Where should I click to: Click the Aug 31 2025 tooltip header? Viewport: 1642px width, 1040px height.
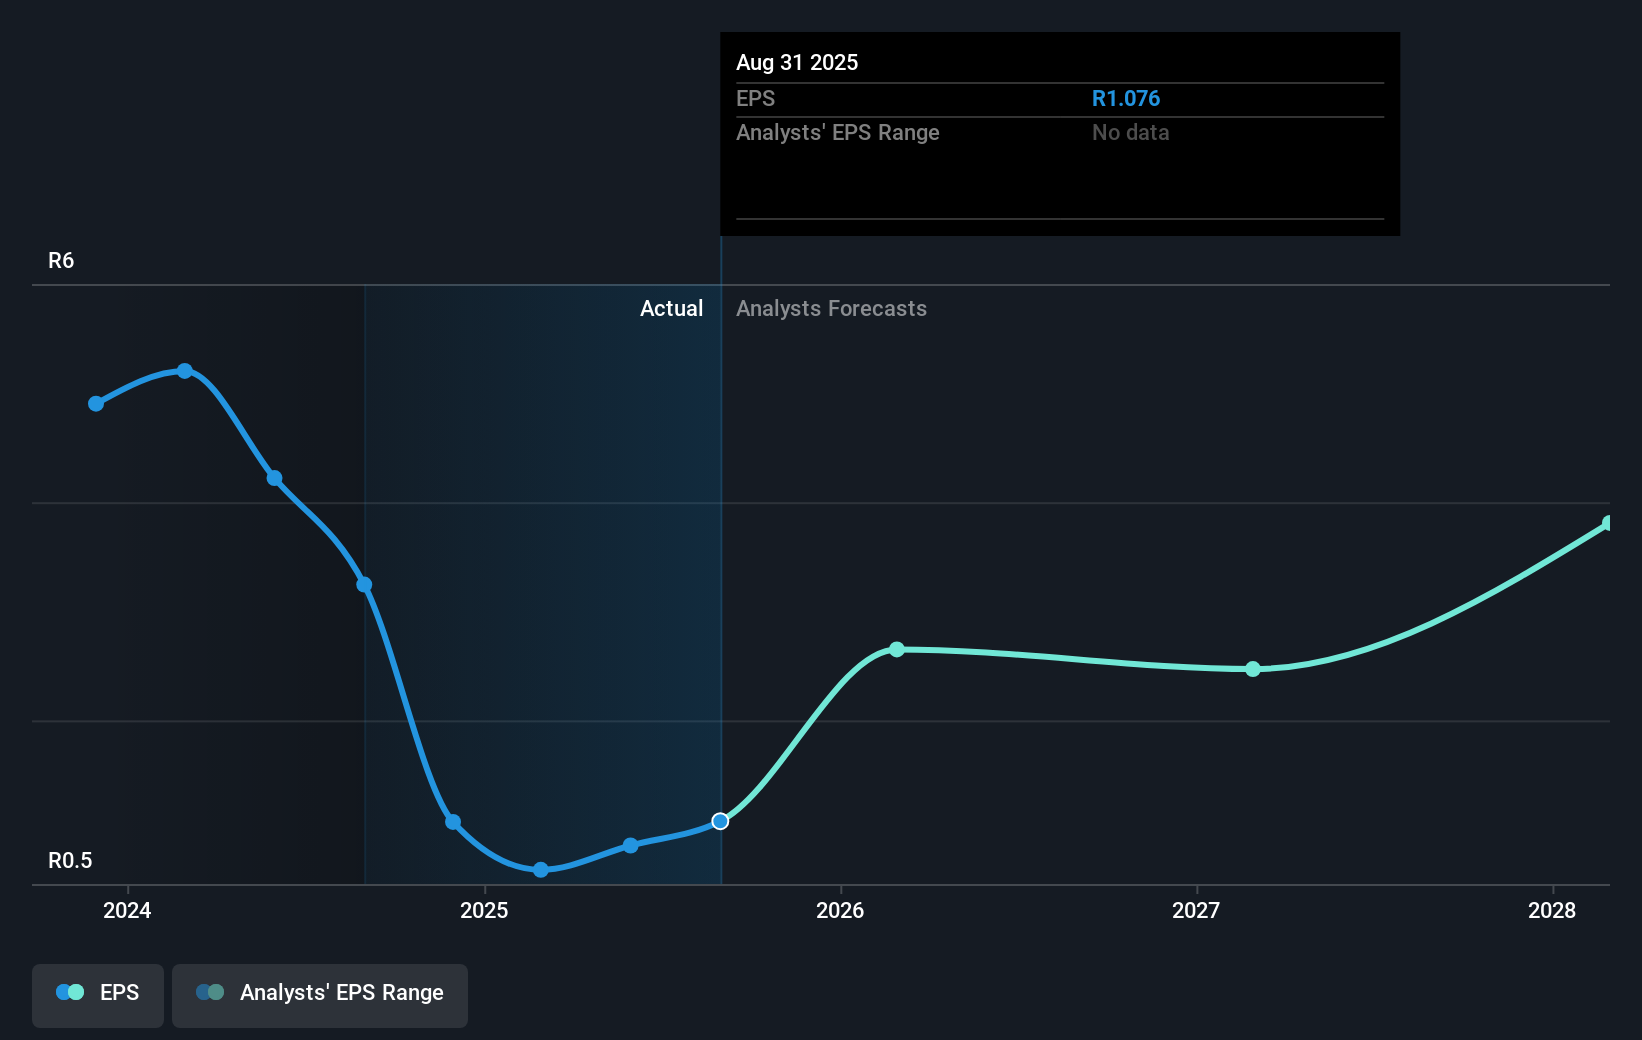click(797, 62)
